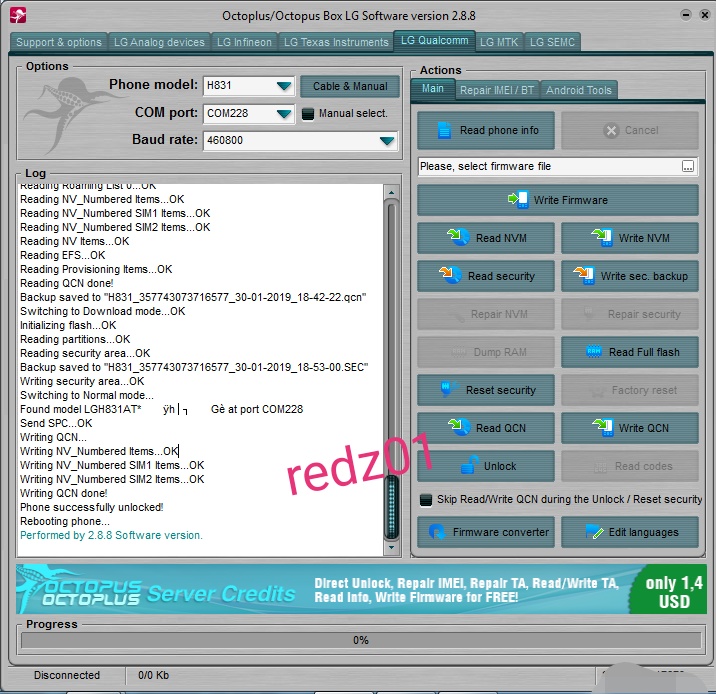Click log line 'Performed by 2.8.8 Software version.'
716x694 pixels.
click(111, 535)
